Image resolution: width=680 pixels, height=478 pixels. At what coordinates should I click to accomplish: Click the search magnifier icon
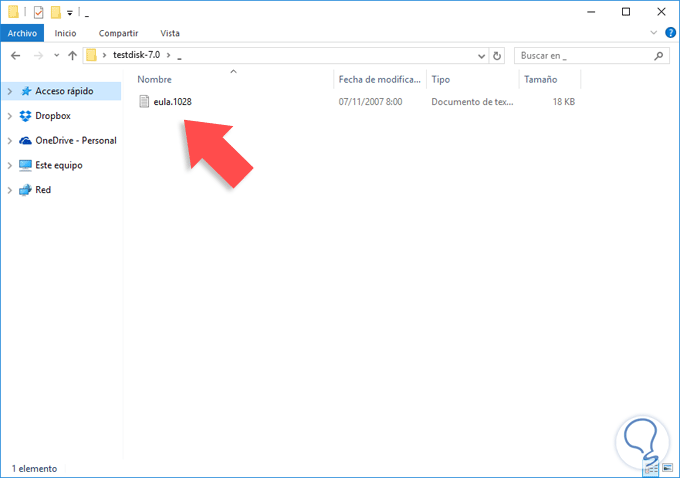click(x=659, y=56)
